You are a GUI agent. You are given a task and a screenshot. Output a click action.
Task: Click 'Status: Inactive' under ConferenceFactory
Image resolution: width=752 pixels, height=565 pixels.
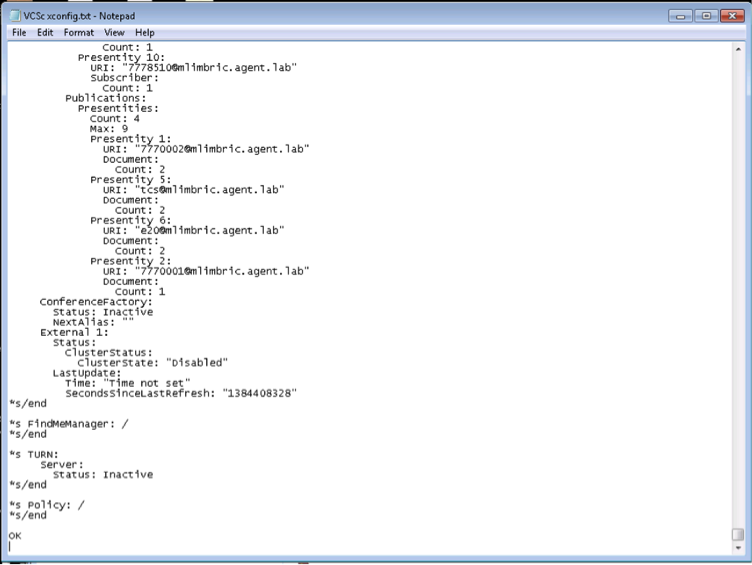point(103,312)
